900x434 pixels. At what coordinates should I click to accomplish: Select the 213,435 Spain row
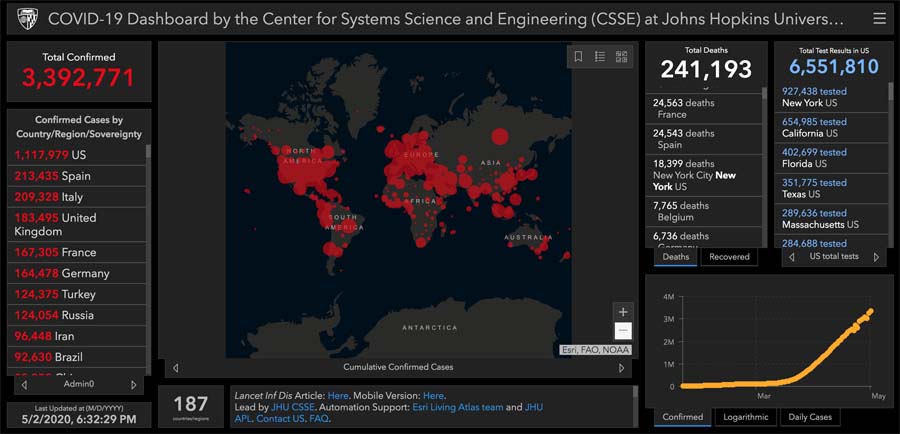77,176
